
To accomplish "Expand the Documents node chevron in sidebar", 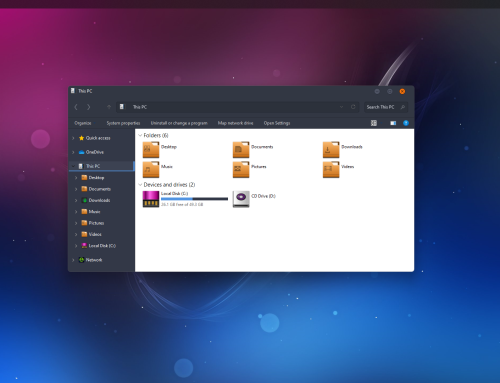I will 76,189.
